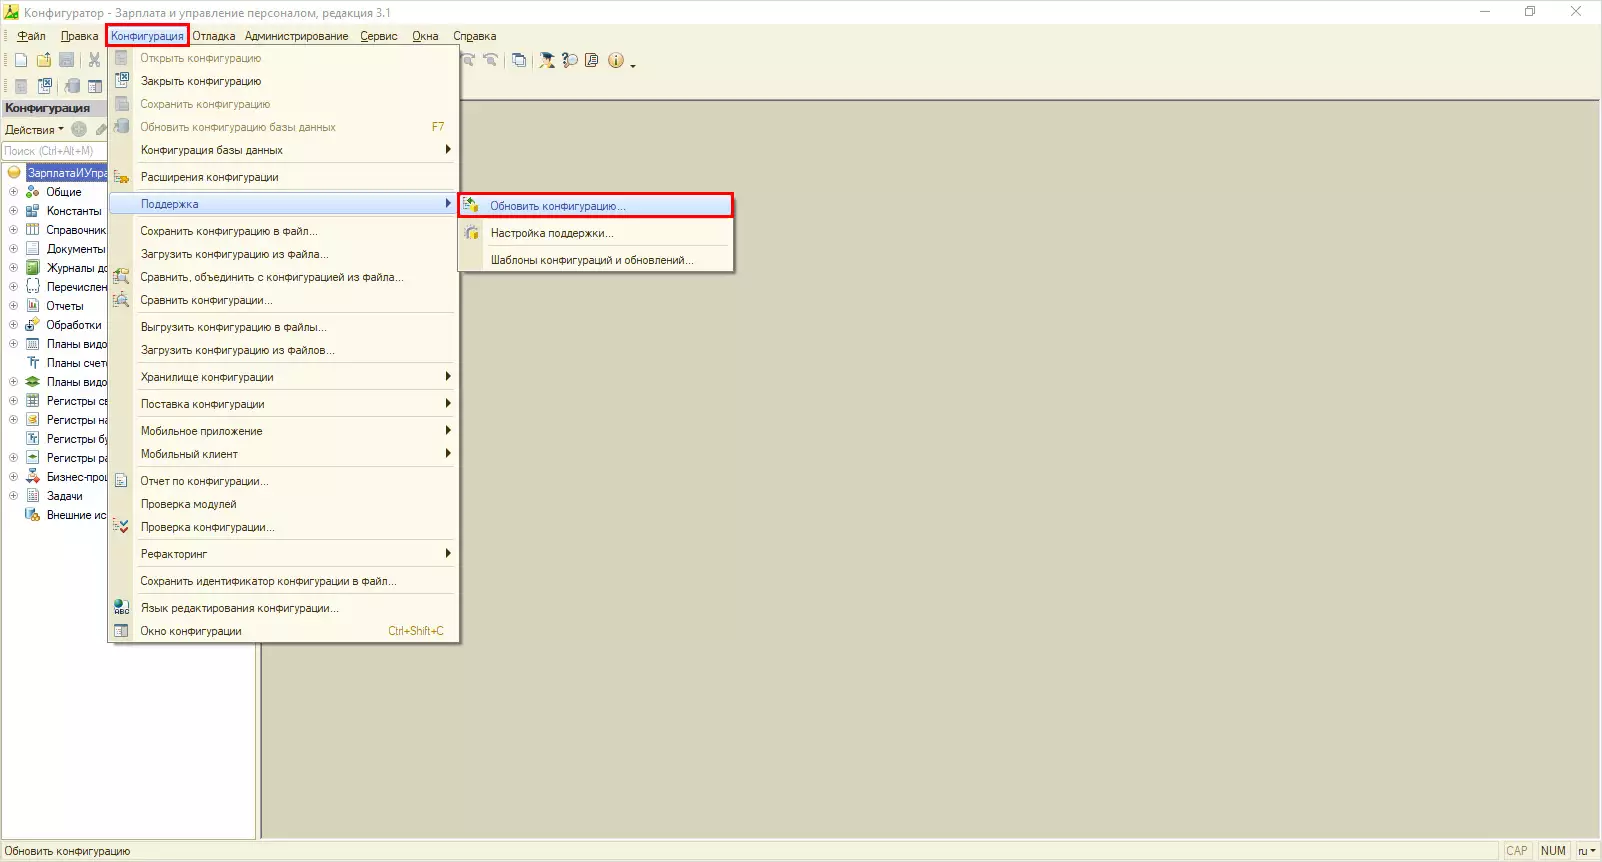Click the database update icon in the toolbar

point(72,86)
